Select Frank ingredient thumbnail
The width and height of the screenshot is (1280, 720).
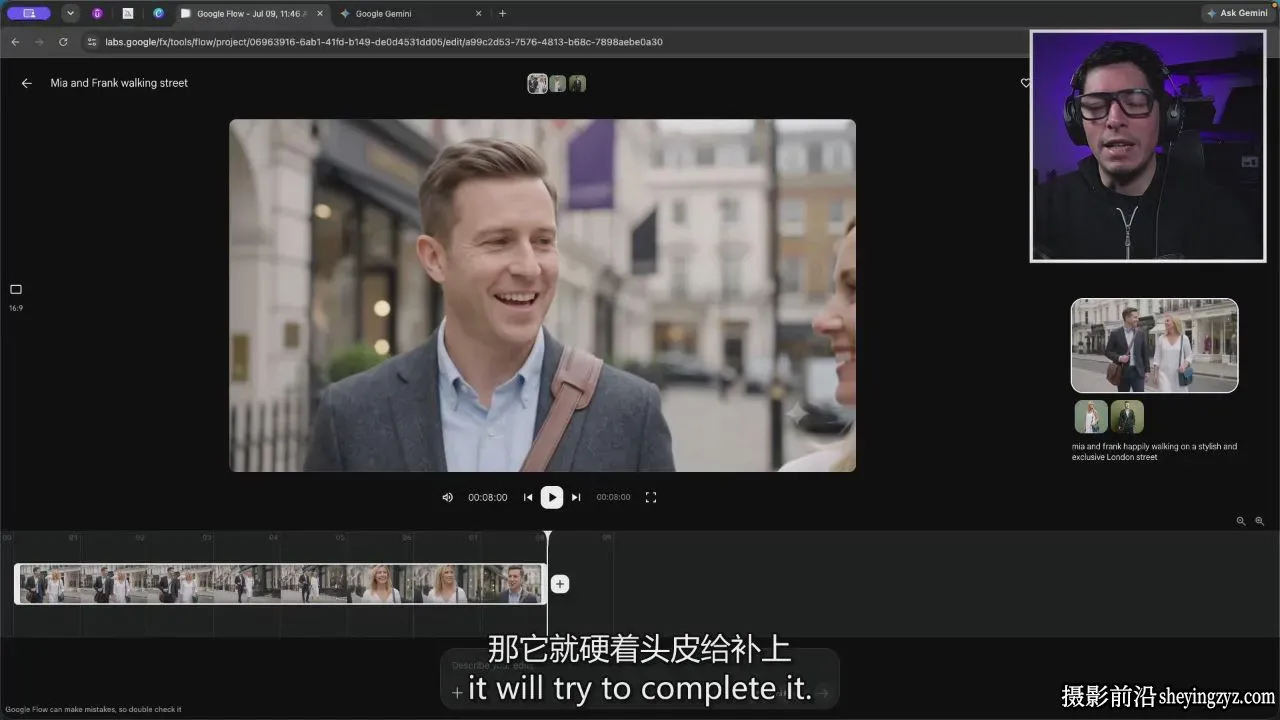(1127, 417)
